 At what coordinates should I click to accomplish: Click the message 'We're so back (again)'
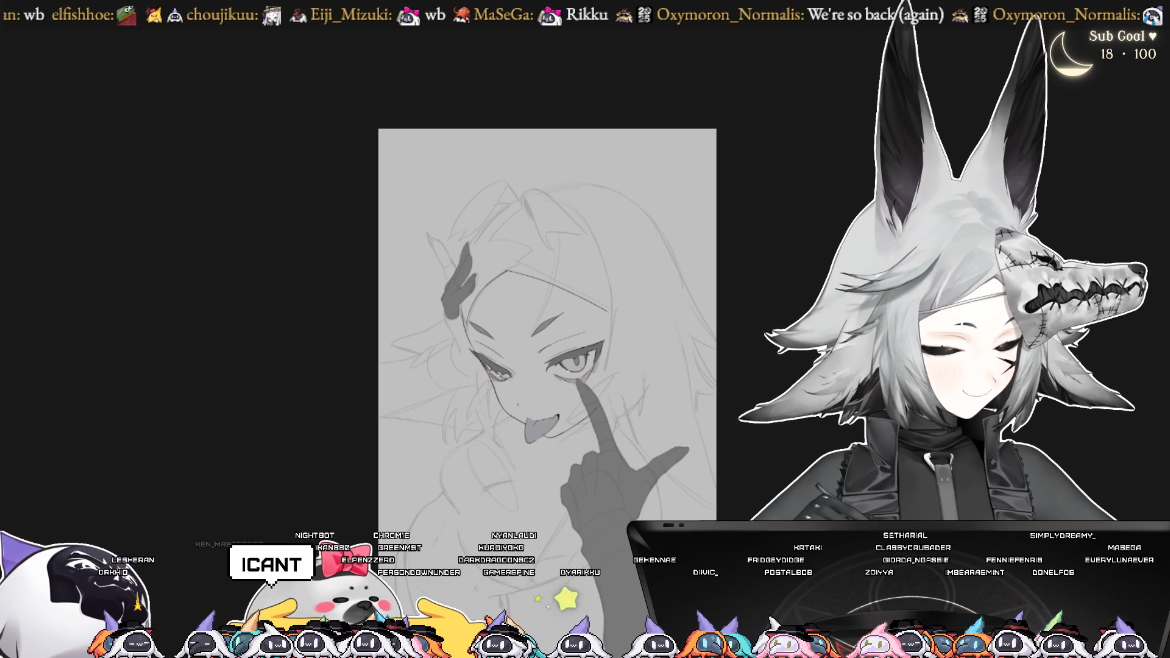(x=875, y=14)
